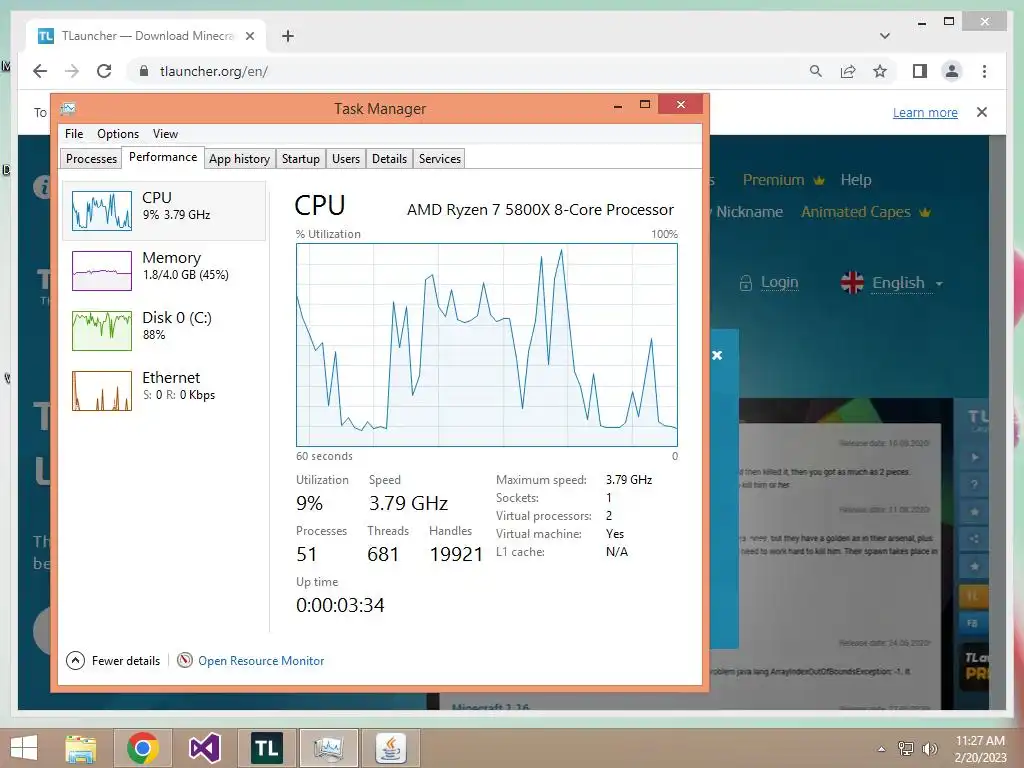Image resolution: width=1024 pixels, height=768 pixels.
Task: Open Resource Monitor link
Action: point(261,661)
